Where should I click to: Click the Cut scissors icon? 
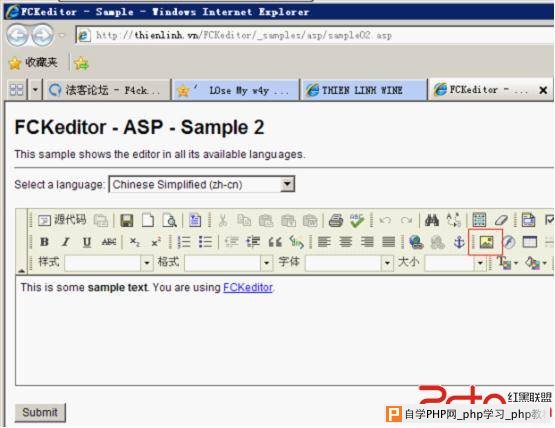point(223,221)
